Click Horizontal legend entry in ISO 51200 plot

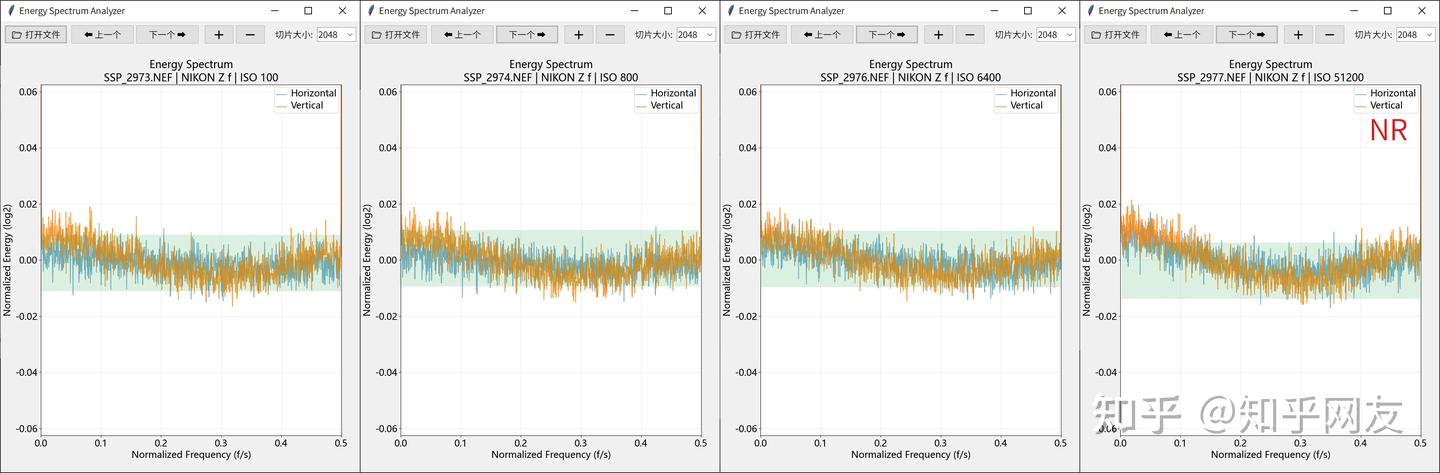(1386, 93)
